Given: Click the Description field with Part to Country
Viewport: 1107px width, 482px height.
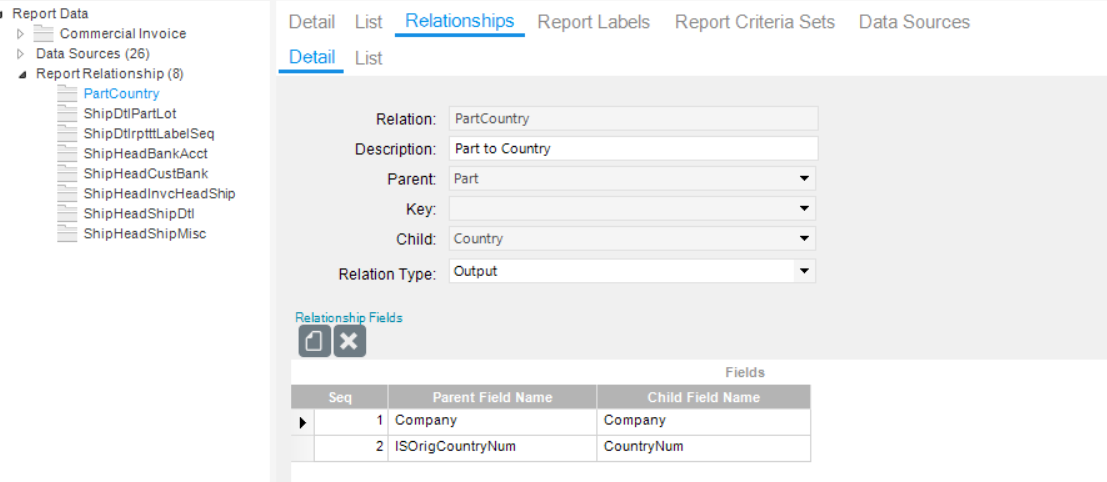Looking at the screenshot, I should [x=633, y=149].
